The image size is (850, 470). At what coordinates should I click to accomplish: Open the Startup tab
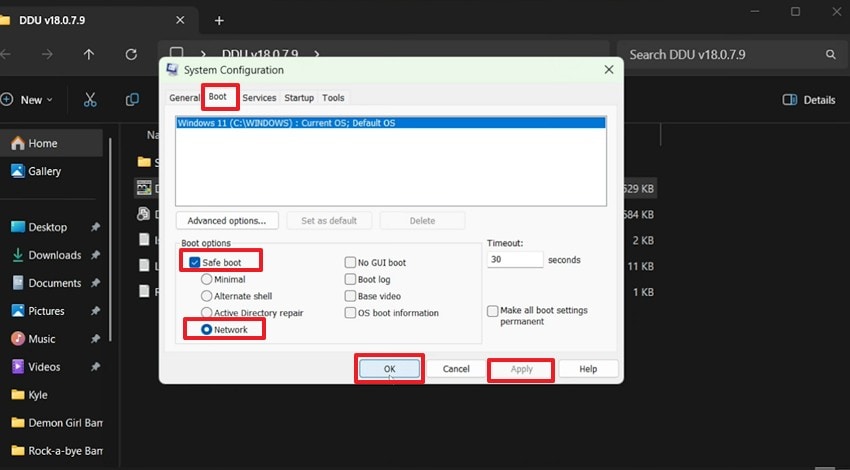click(x=299, y=98)
